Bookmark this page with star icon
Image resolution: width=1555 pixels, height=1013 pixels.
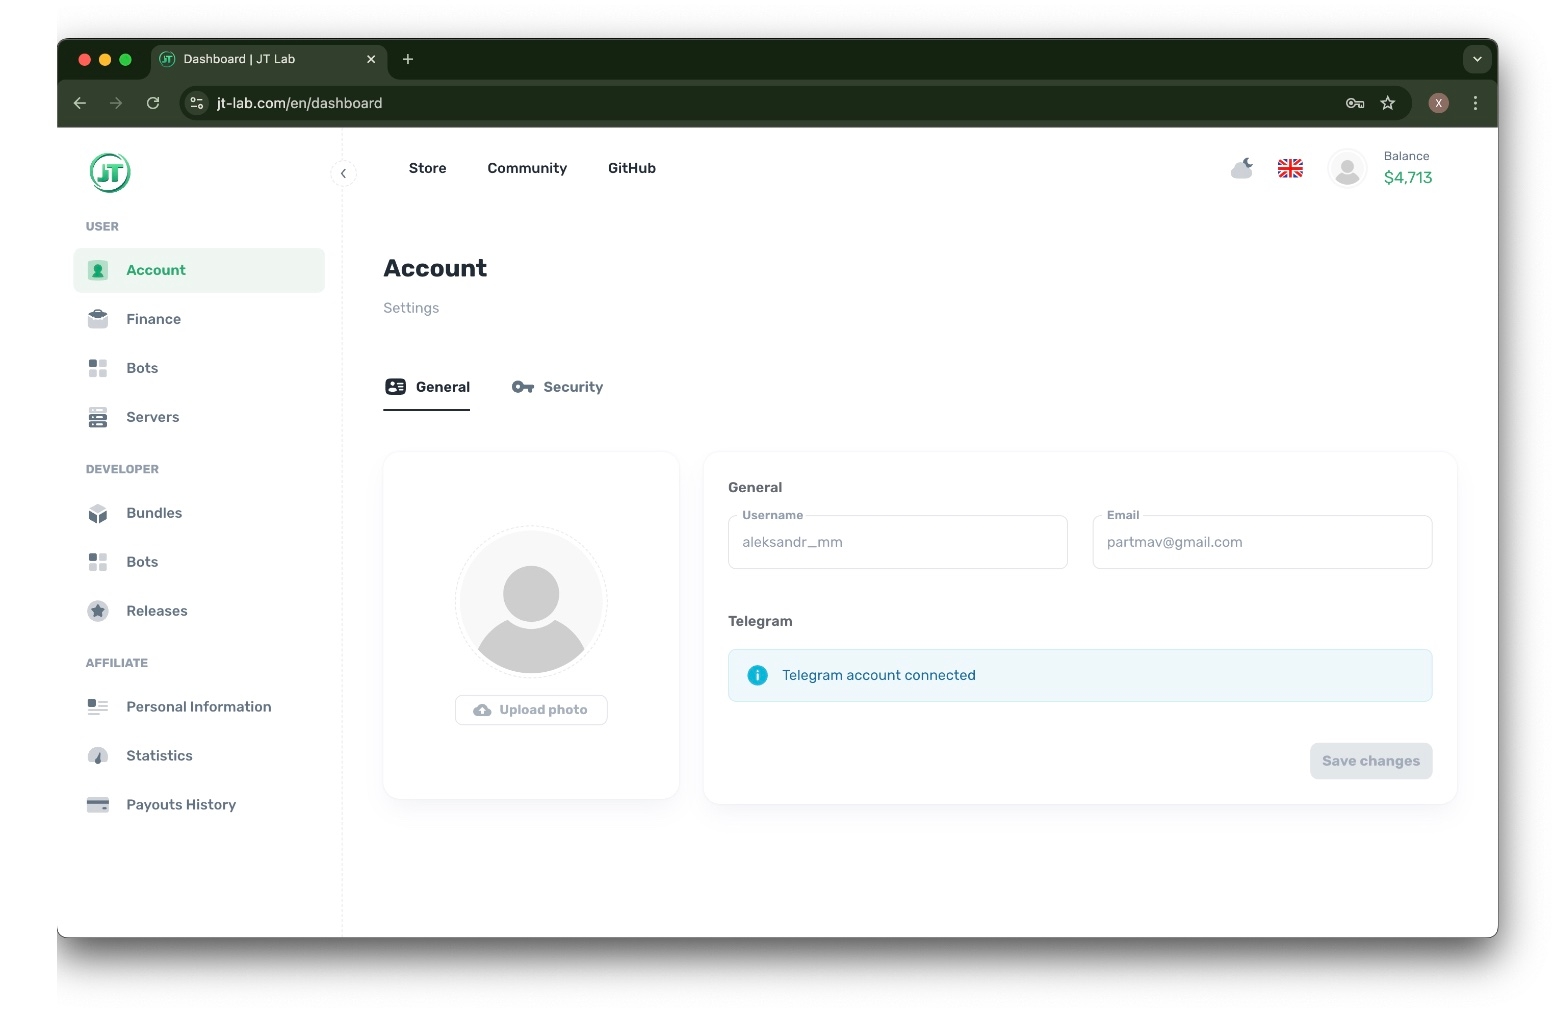(x=1388, y=103)
